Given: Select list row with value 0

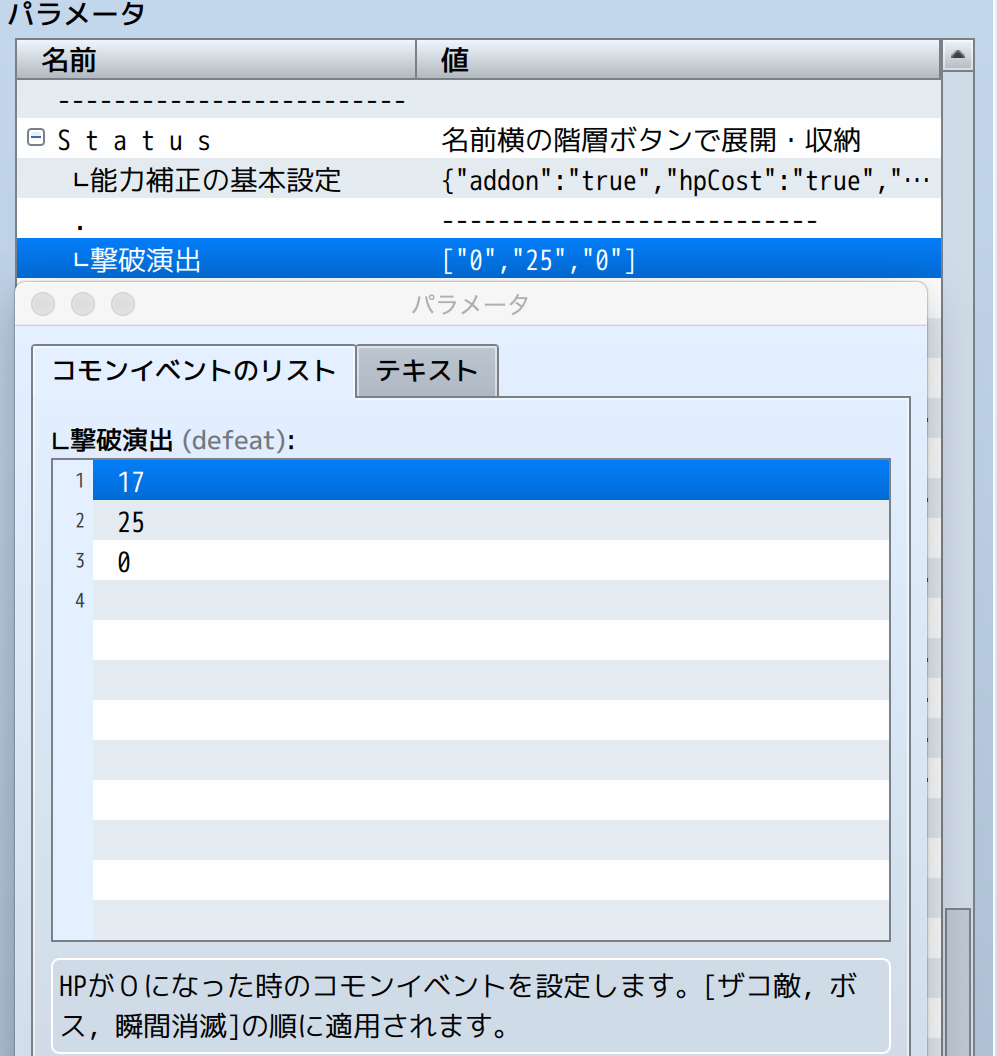Looking at the screenshot, I should click(x=490, y=562).
